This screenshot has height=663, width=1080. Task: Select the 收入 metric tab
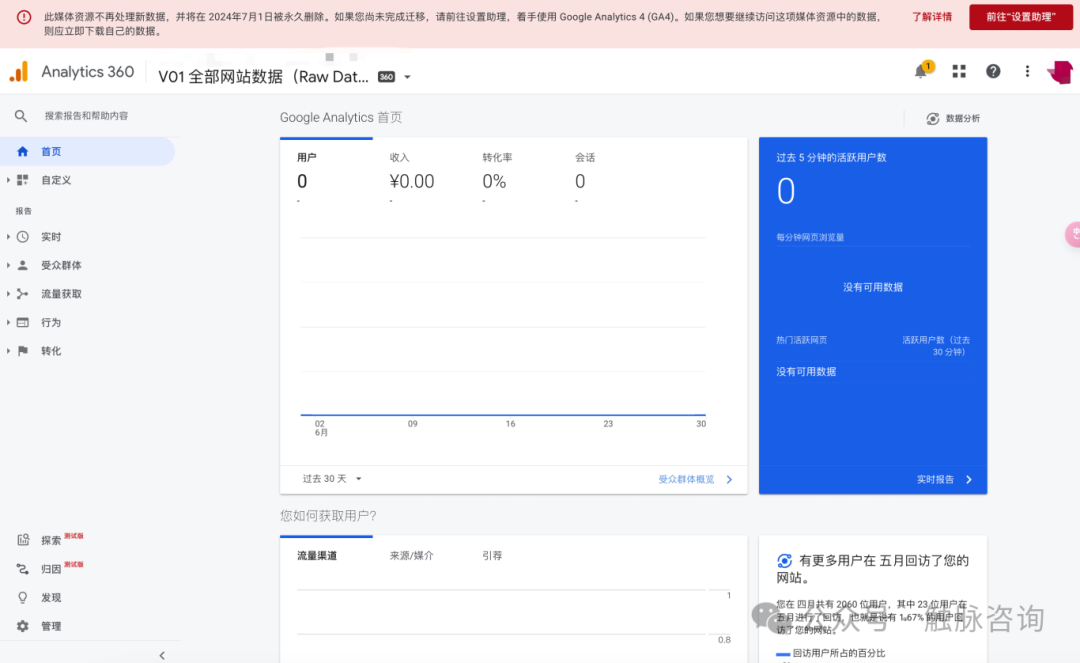(400, 158)
